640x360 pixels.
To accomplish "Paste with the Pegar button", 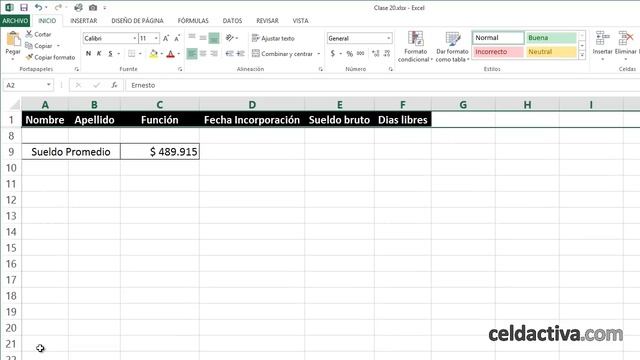I will (13, 45).
